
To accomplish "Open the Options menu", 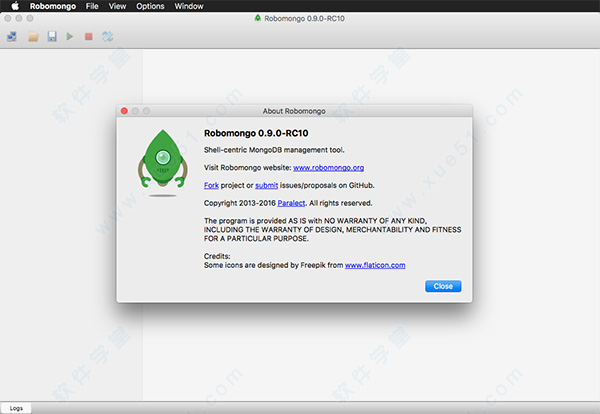I will click(x=150, y=6).
